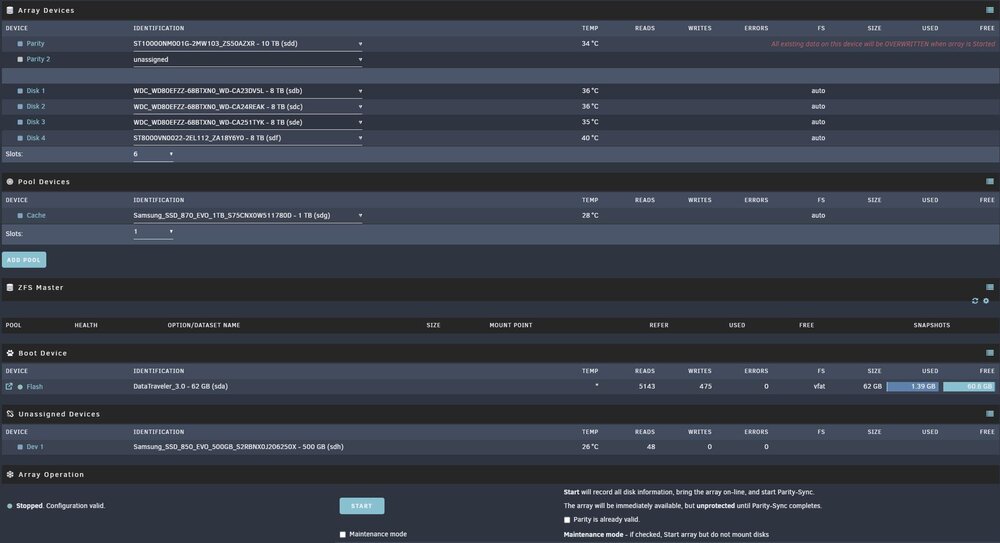Screen dimensions: 1000x543
Task: Click Parity temperature 34 °C value
Action: tap(590, 44)
